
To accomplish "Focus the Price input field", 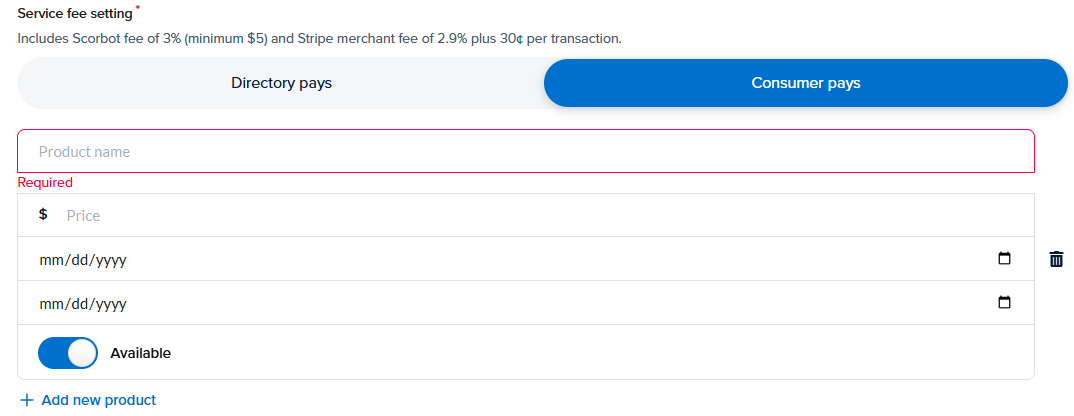I will [540, 215].
